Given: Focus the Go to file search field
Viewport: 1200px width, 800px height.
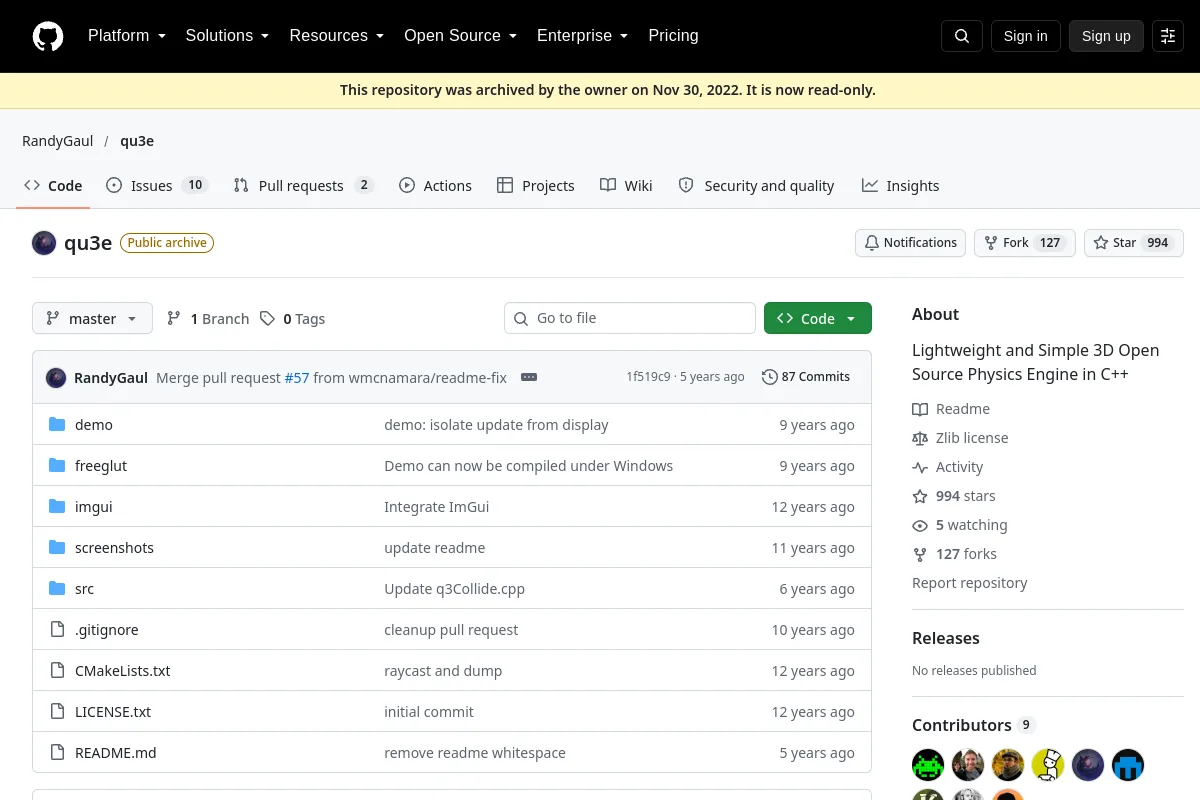Looking at the screenshot, I should pos(630,318).
